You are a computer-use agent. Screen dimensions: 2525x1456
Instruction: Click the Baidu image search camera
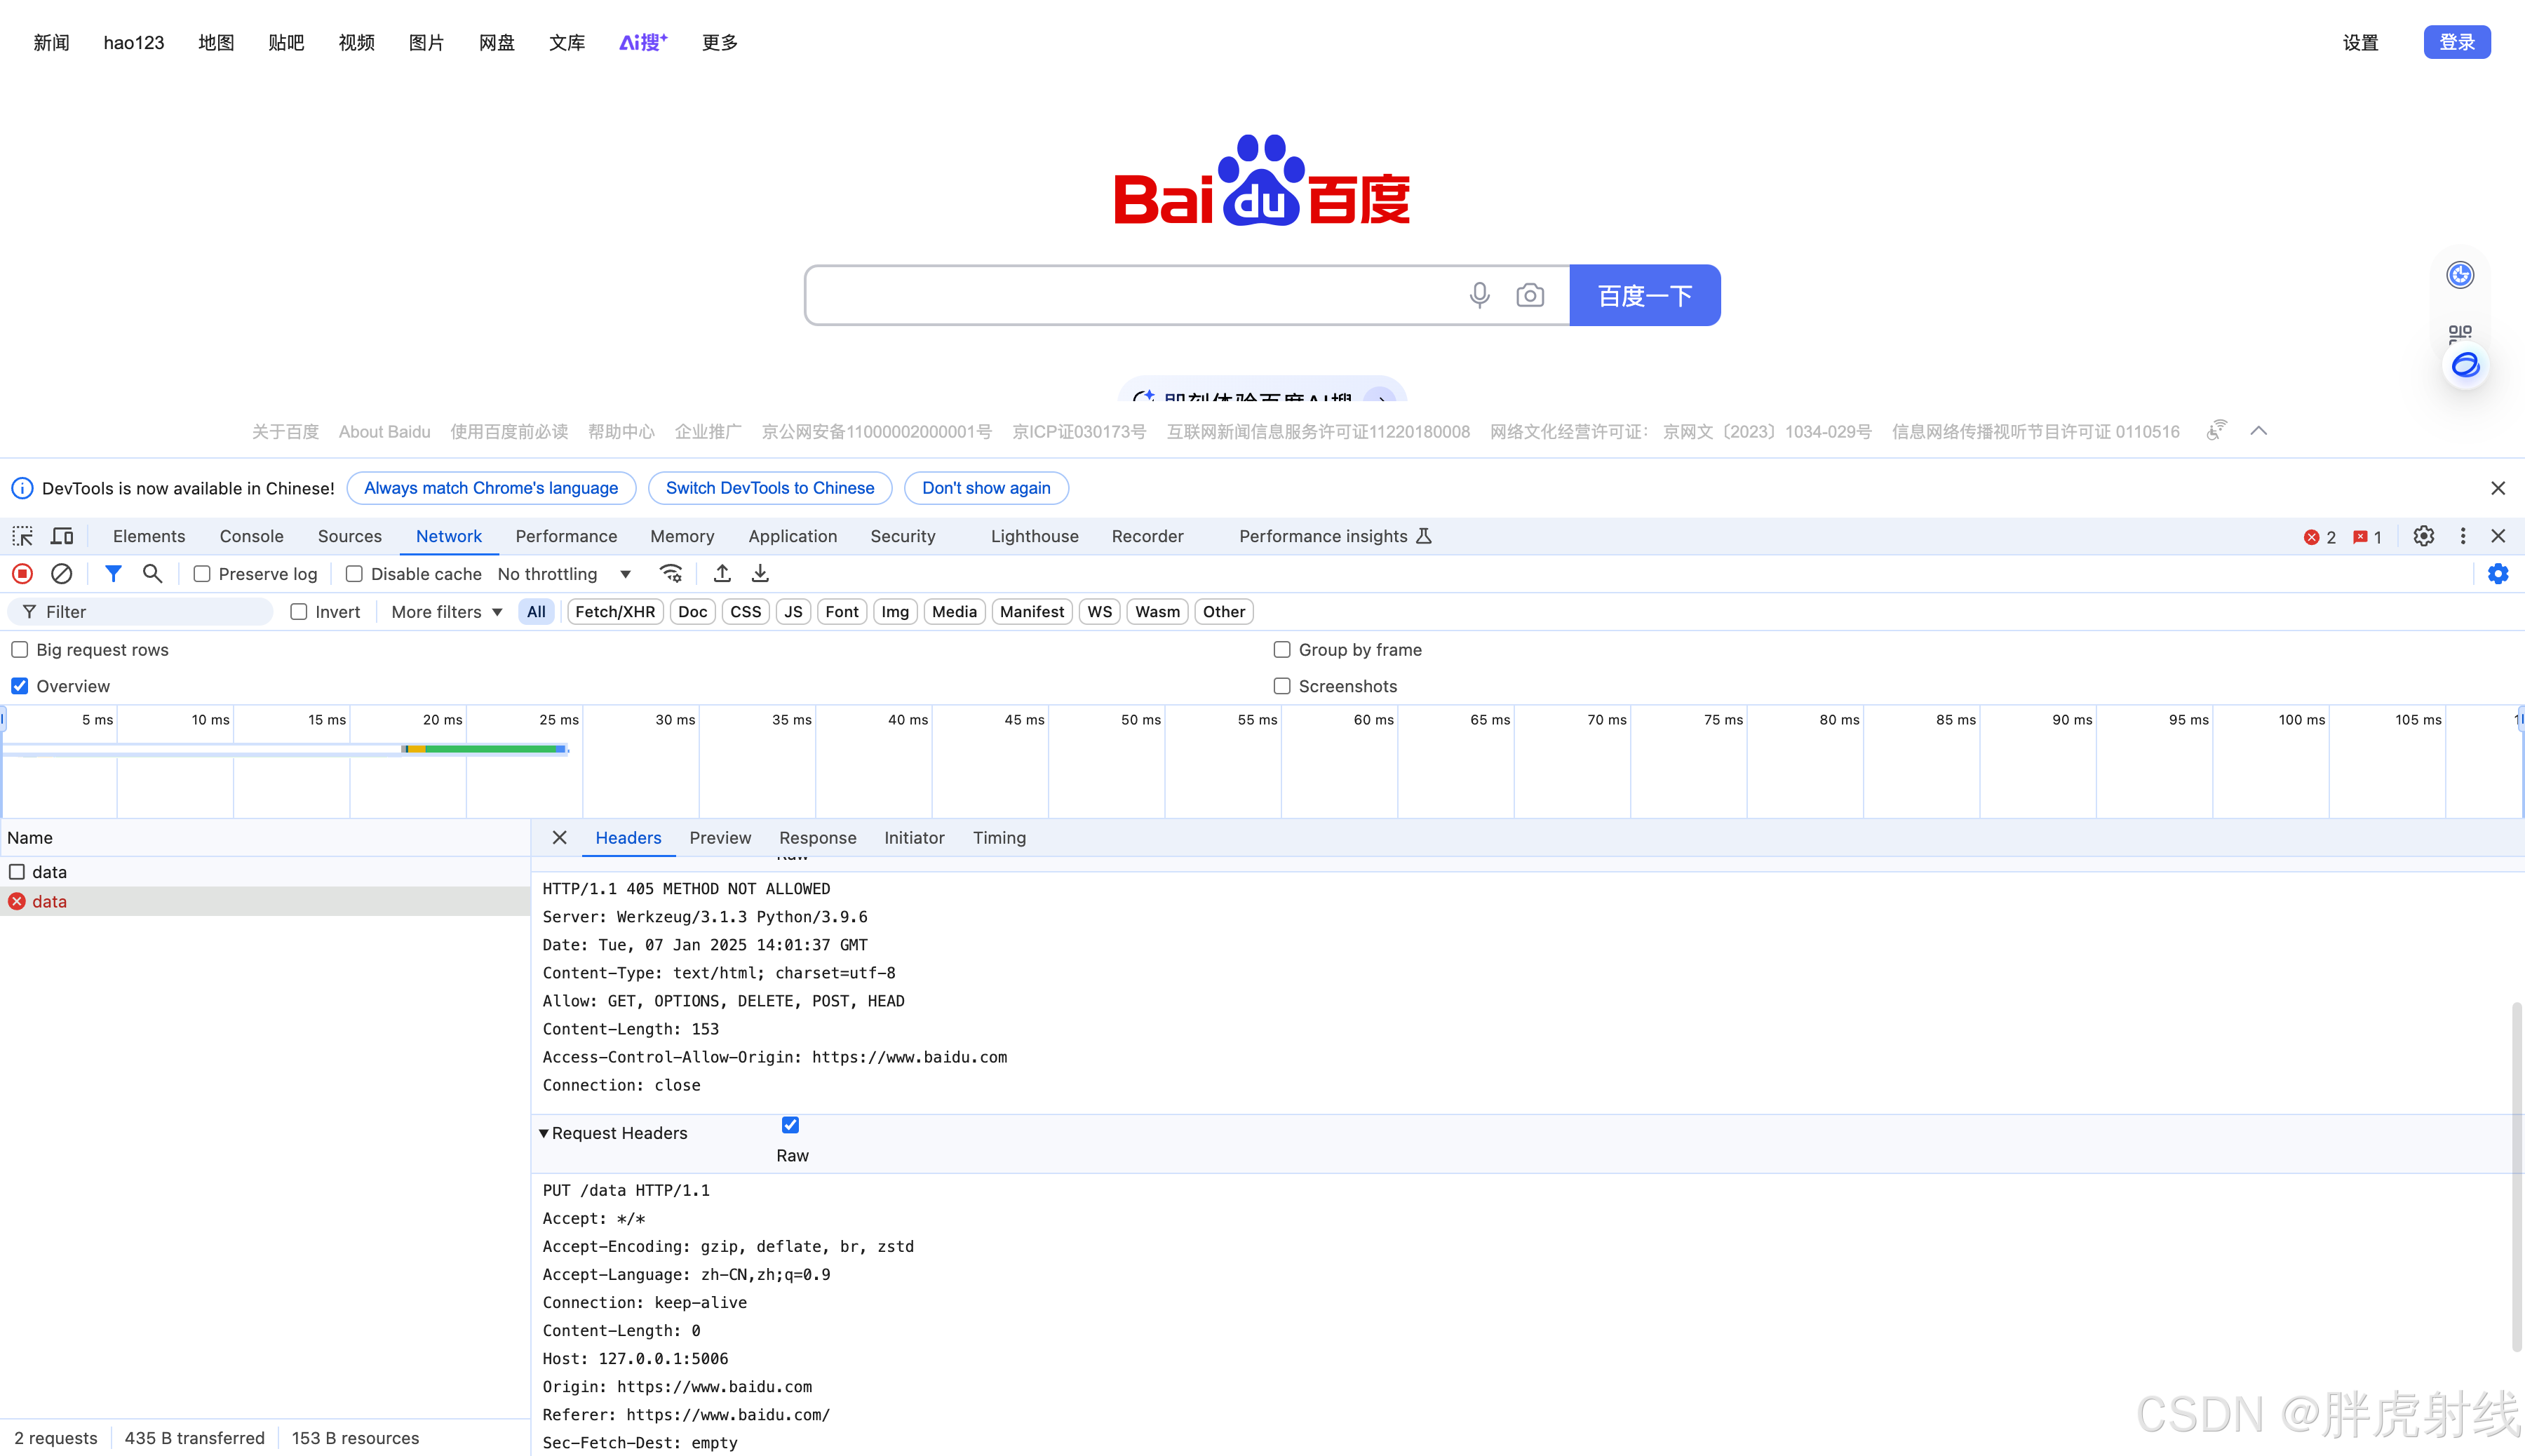pyautogui.click(x=1530, y=295)
